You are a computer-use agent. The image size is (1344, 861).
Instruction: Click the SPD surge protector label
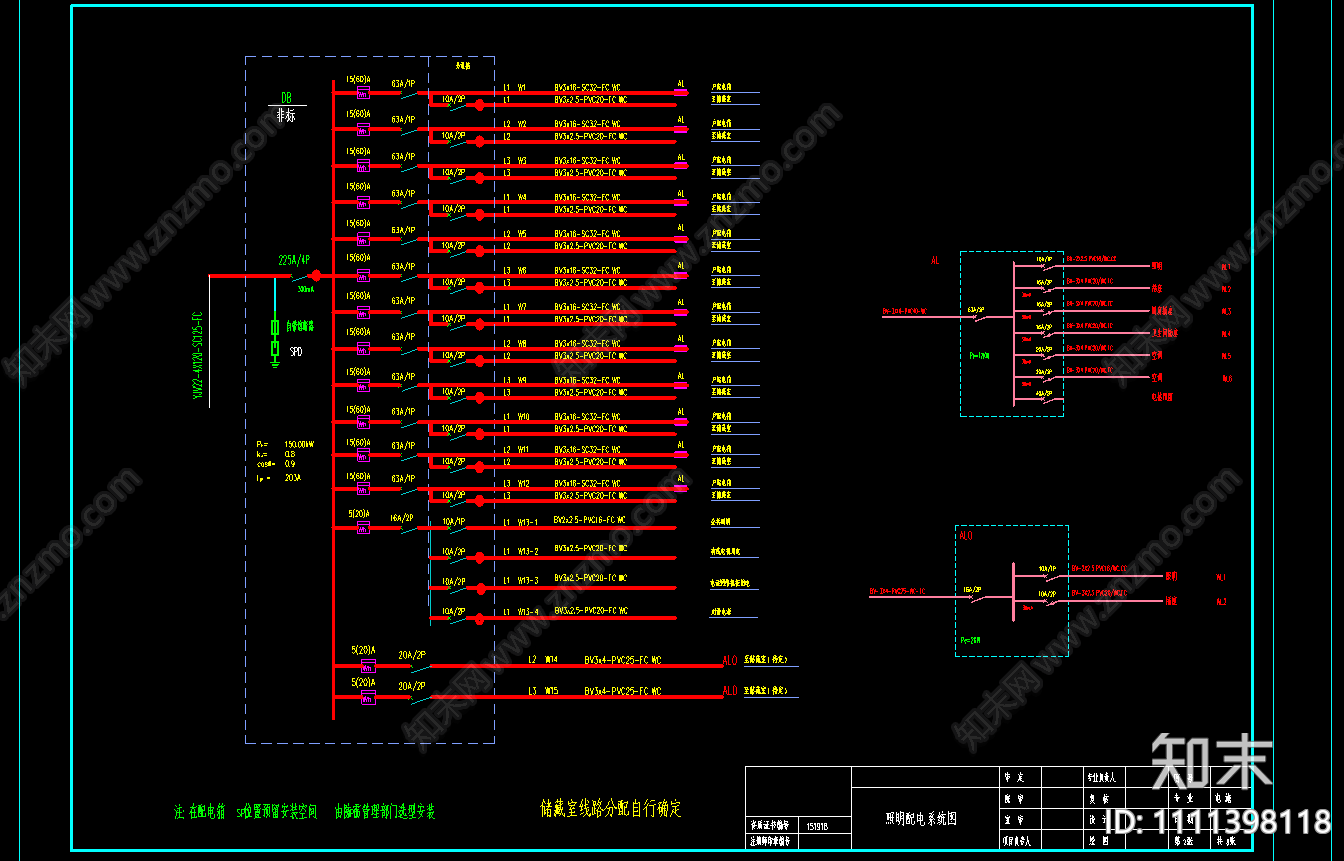[x=296, y=353]
